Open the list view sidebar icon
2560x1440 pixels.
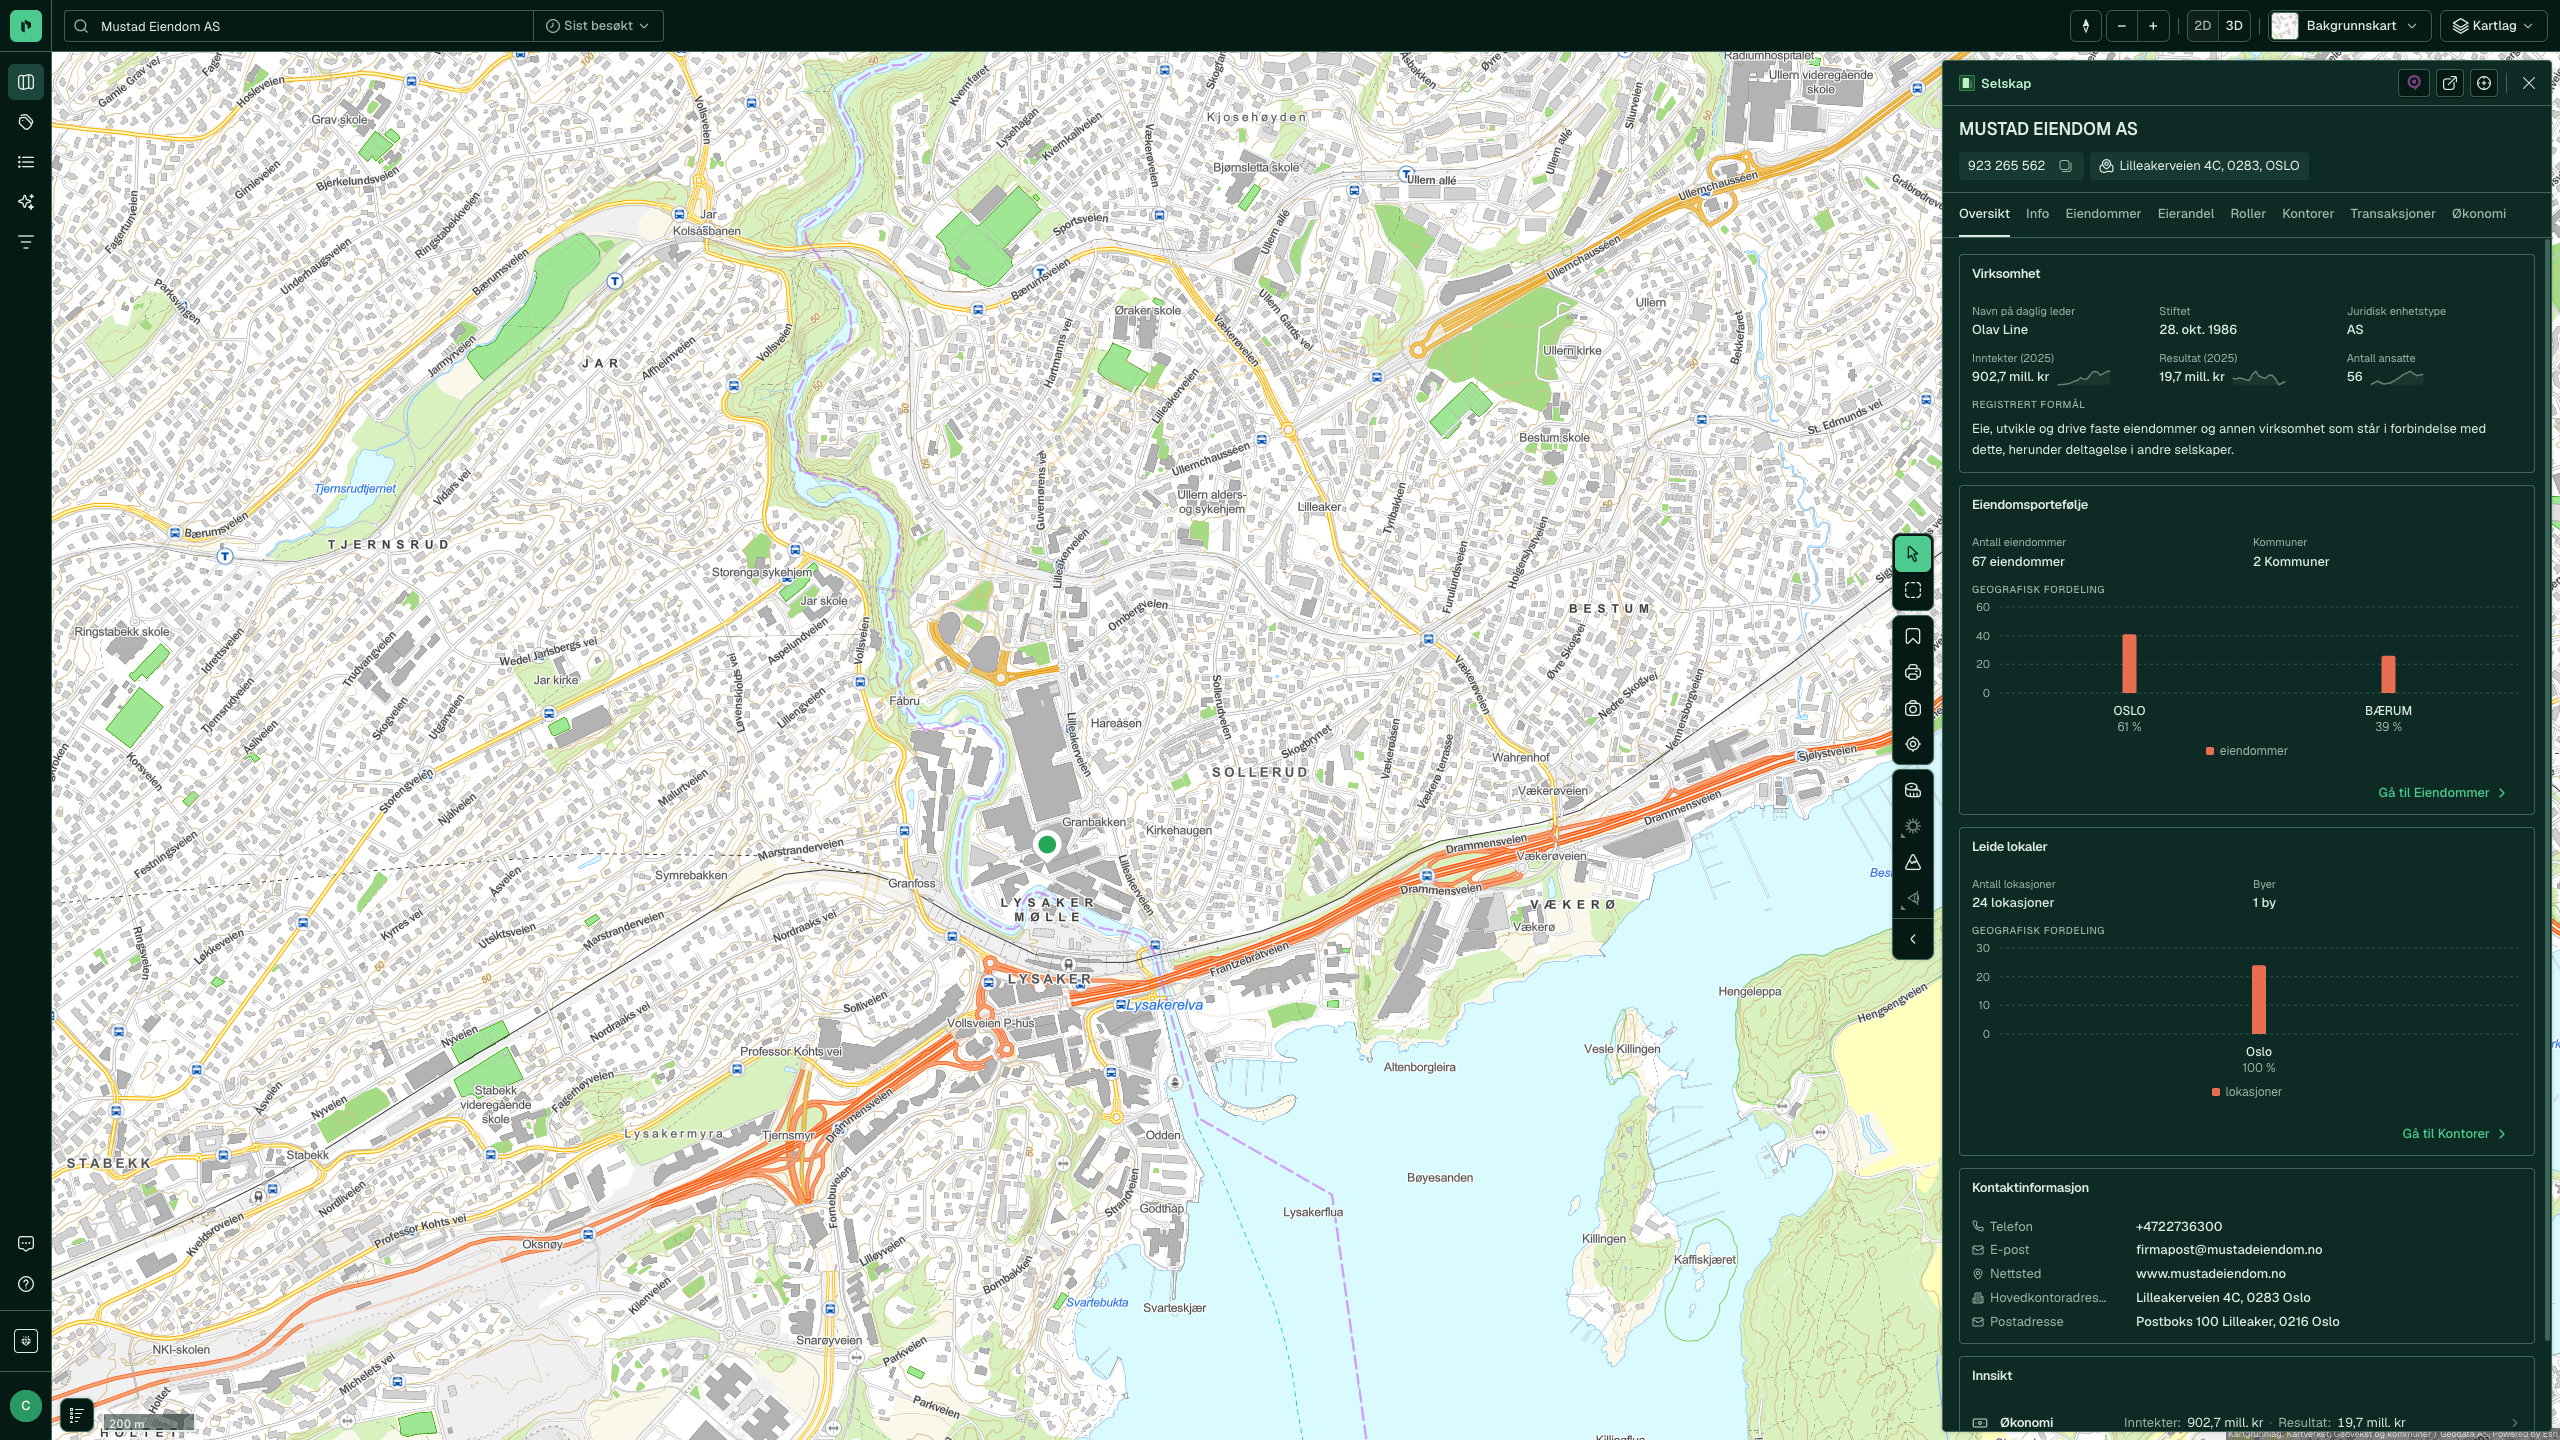pyautogui.click(x=26, y=162)
